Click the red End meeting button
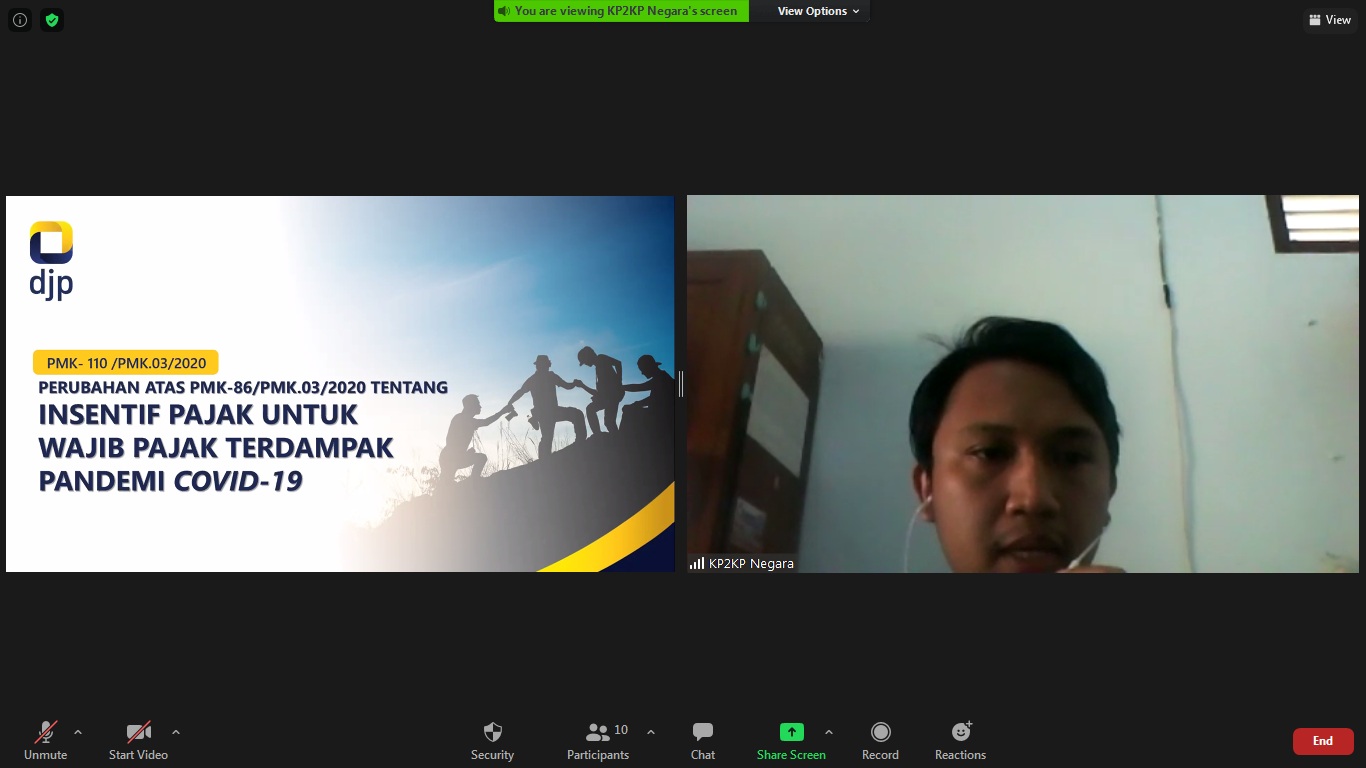 pos(1322,741)
